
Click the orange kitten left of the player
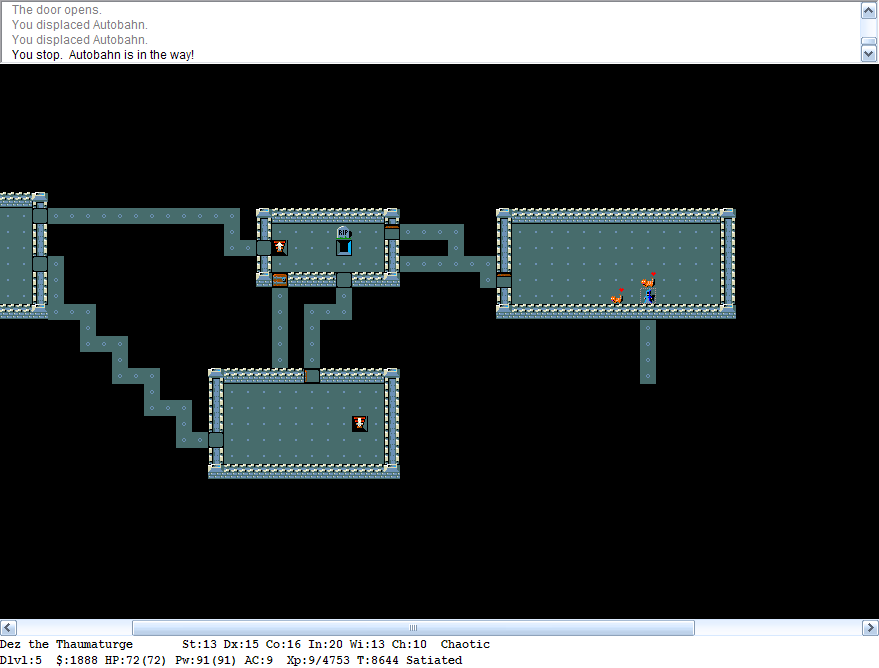(x=617, y=296)
